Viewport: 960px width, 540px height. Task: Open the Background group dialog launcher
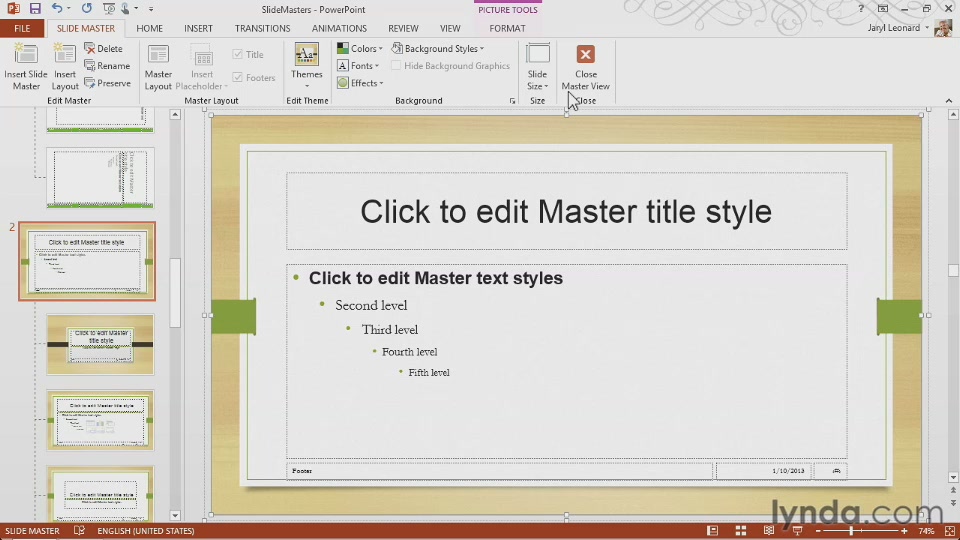tap(512, 101)
